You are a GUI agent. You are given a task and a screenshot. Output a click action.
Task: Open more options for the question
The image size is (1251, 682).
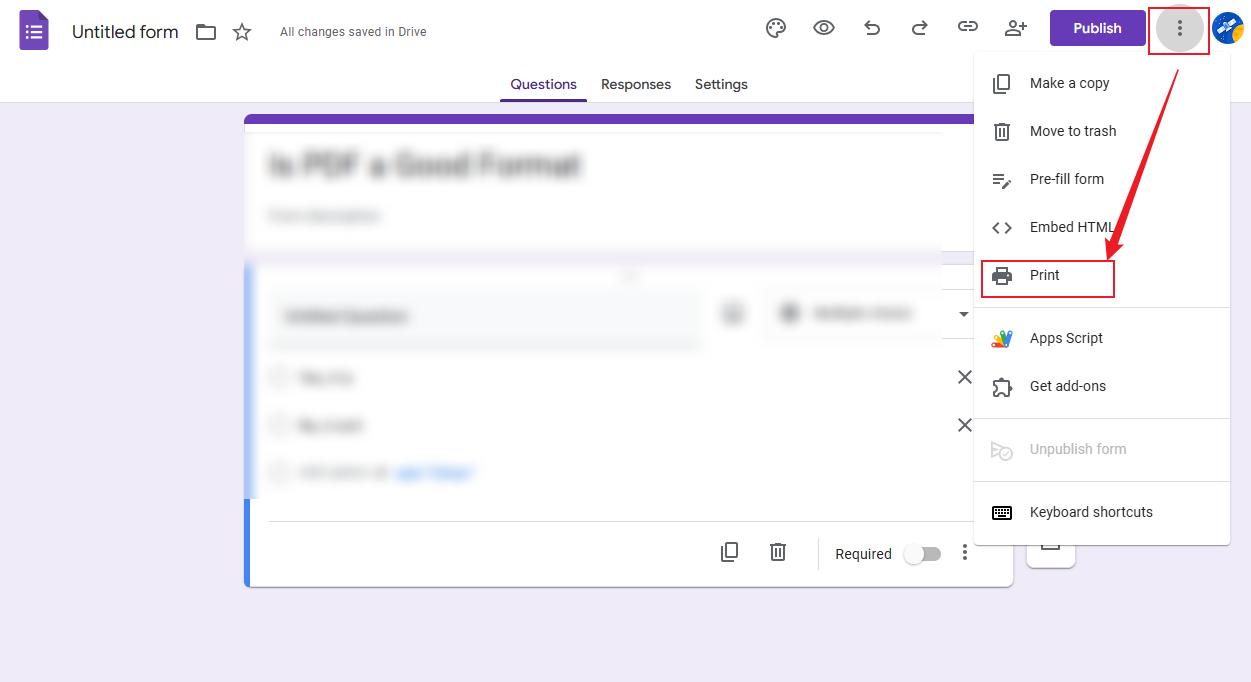(x=964, y=551)
